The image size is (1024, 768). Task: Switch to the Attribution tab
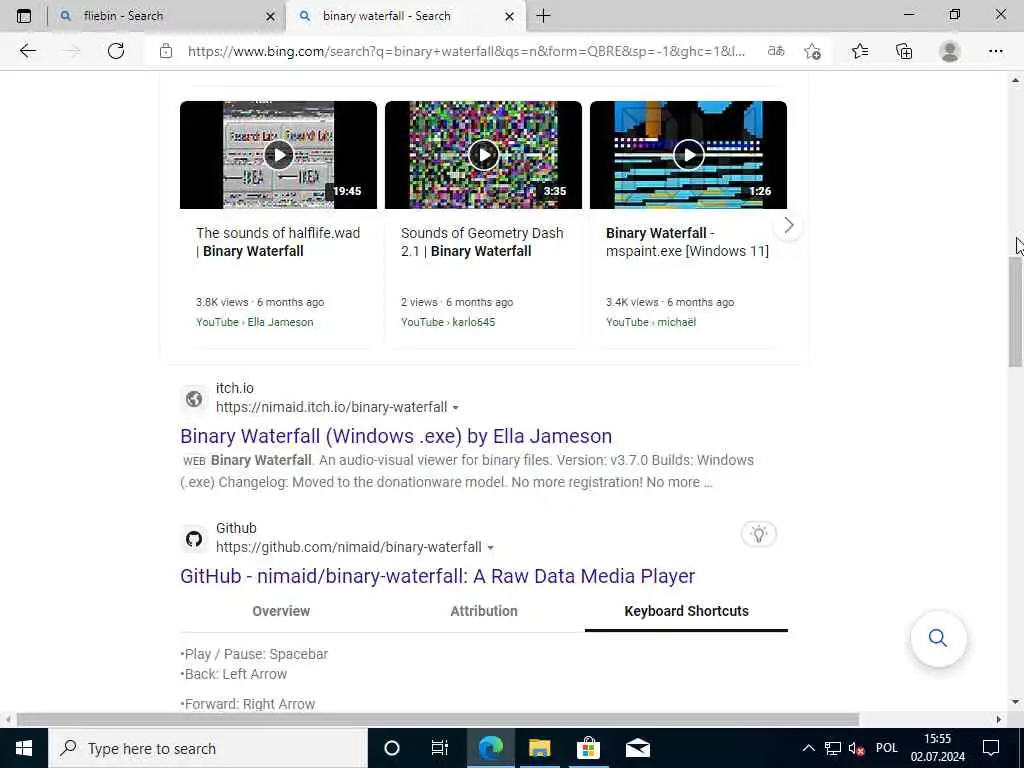click(x=484, y=611)
